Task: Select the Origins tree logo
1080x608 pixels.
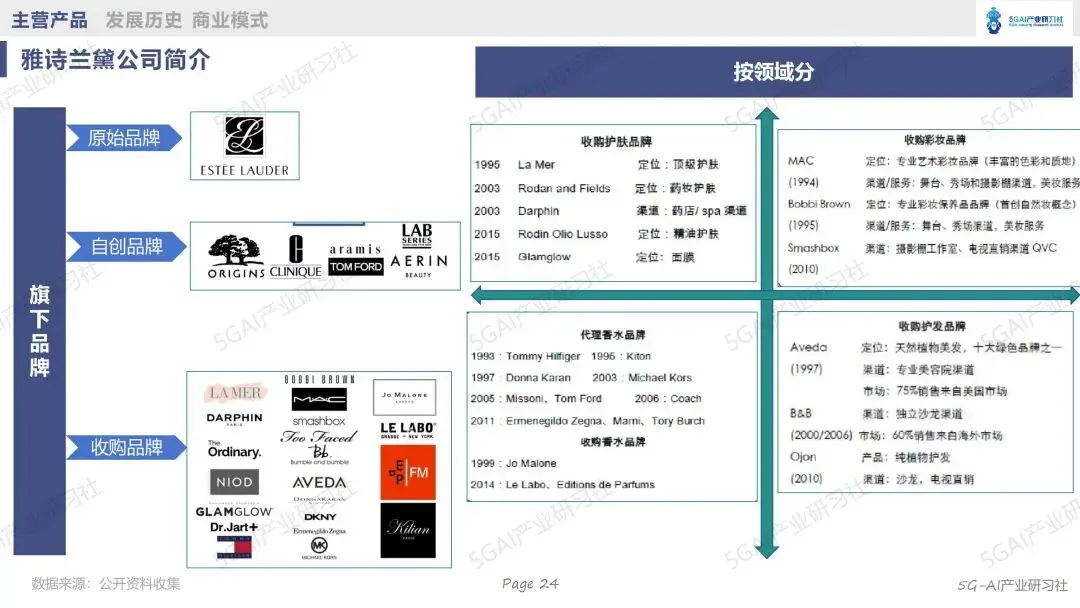Action: pos(236,256)
